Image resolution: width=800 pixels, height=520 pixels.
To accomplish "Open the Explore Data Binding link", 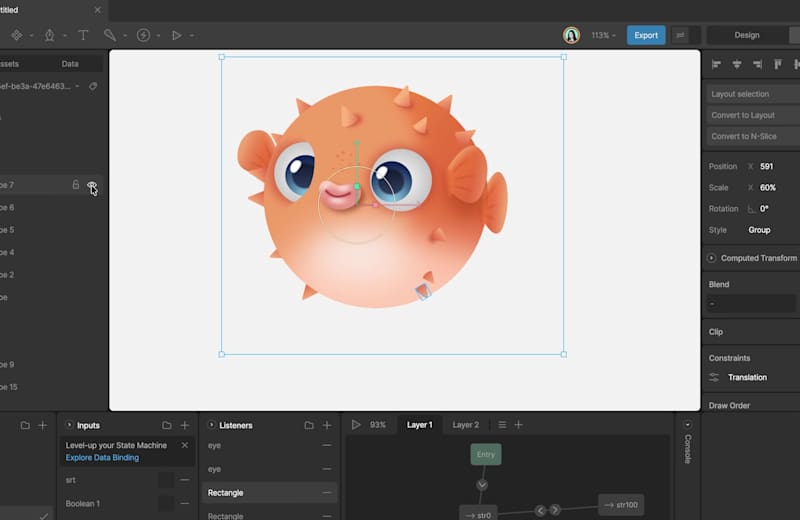I will 102,458.
